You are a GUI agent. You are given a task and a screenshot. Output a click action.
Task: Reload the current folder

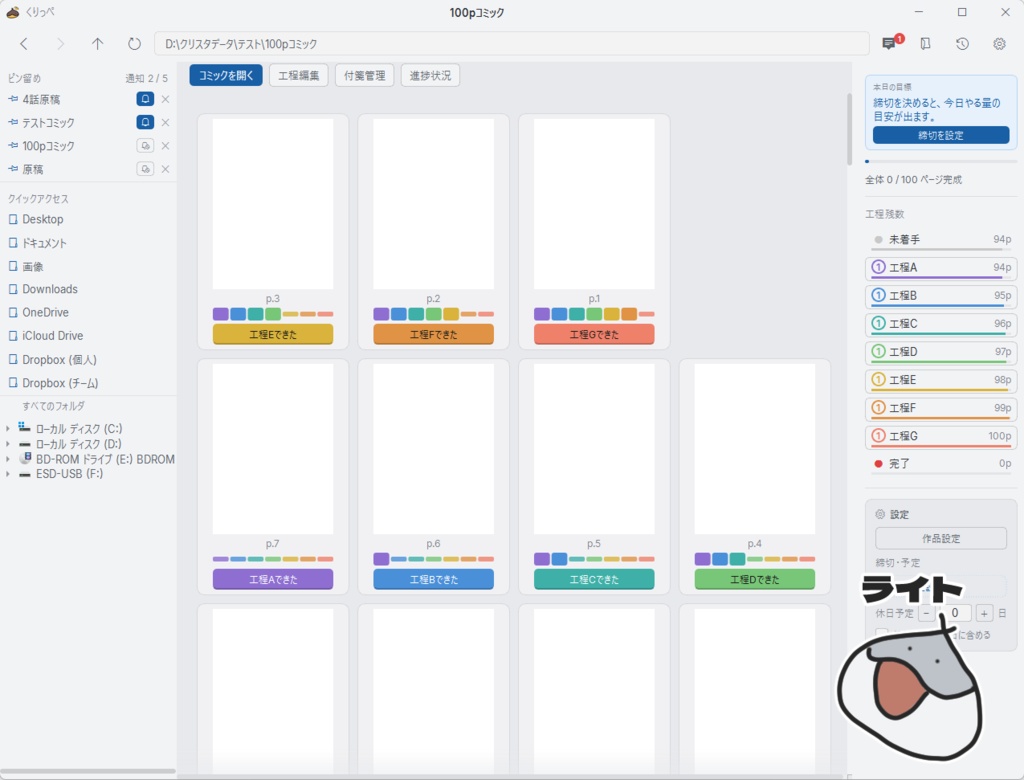134,44
